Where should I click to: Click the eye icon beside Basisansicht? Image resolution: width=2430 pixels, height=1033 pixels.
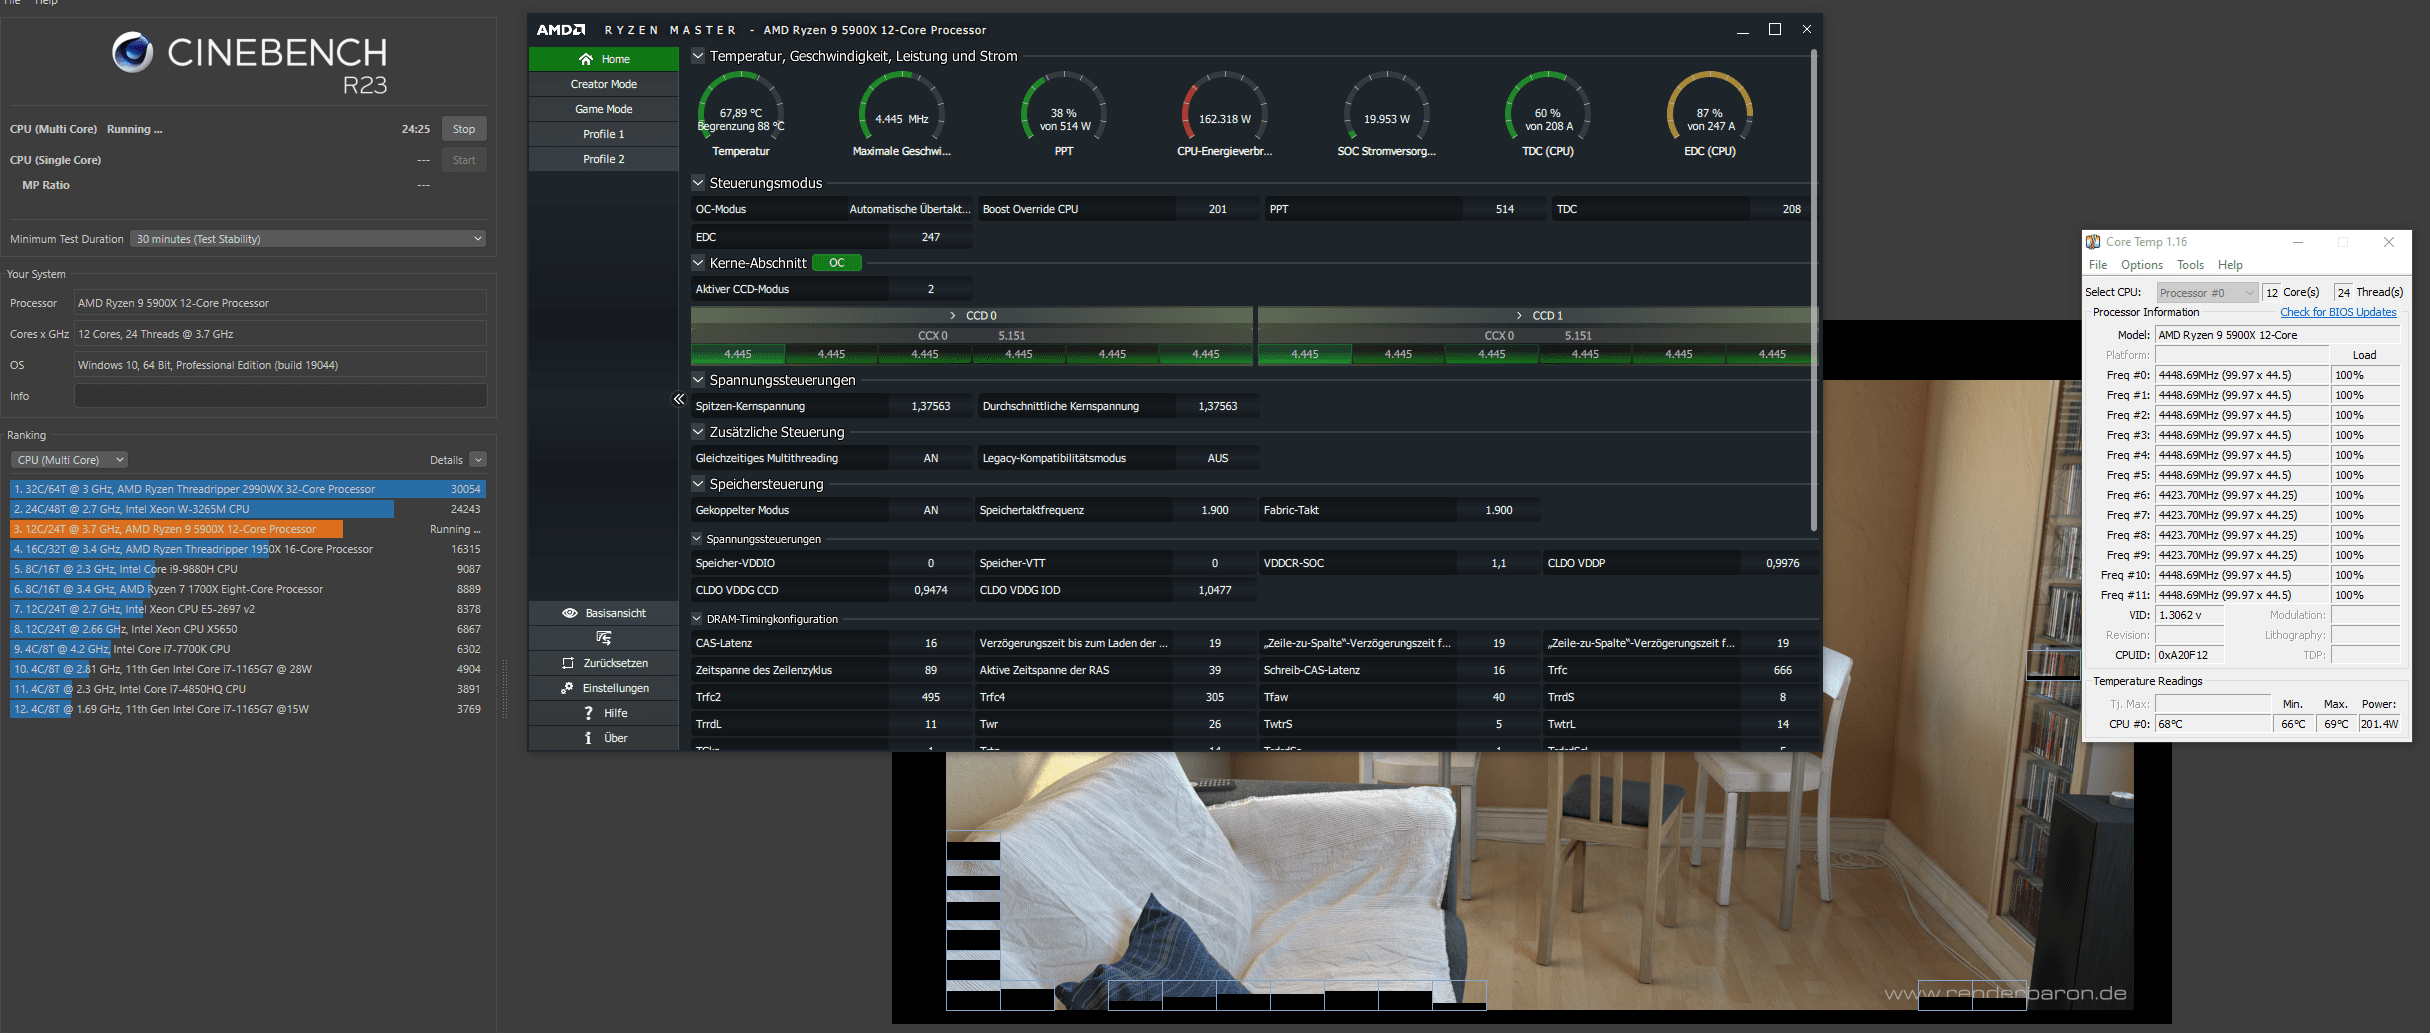point(570,613)
